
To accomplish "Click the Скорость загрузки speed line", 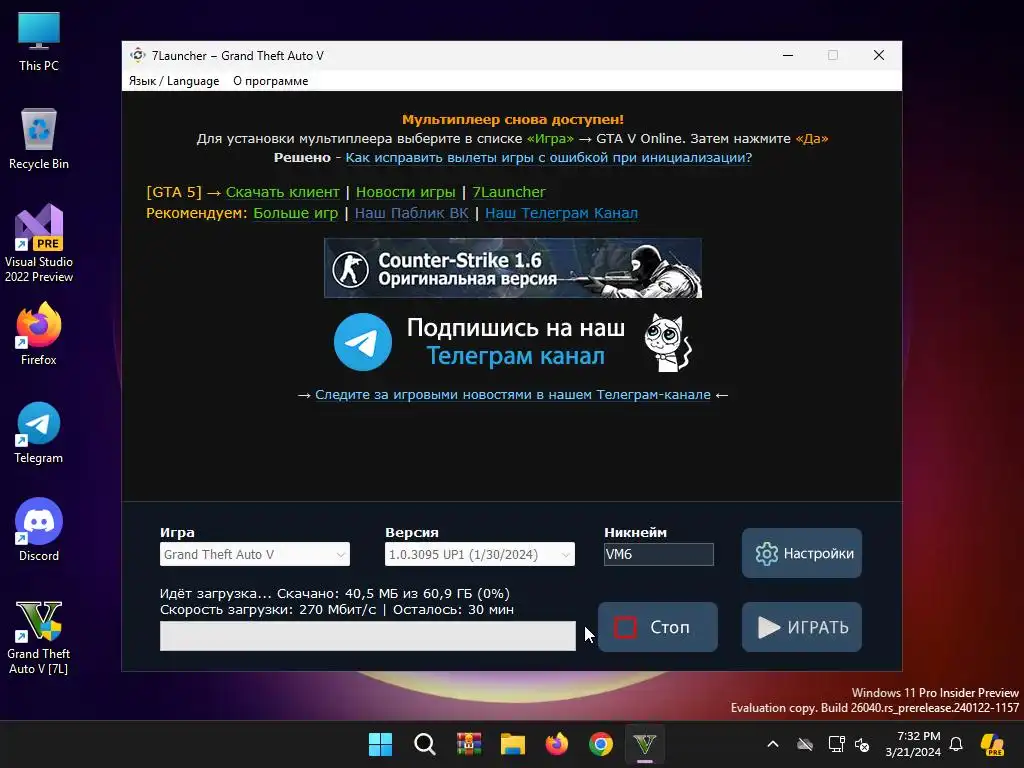I will (337, 609).
